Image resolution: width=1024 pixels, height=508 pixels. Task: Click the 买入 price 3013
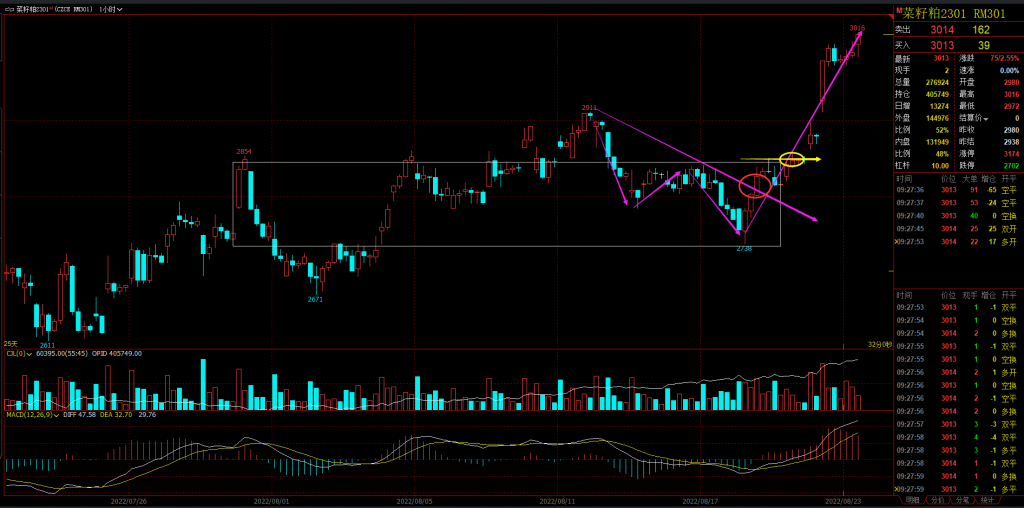click(942, 45)
